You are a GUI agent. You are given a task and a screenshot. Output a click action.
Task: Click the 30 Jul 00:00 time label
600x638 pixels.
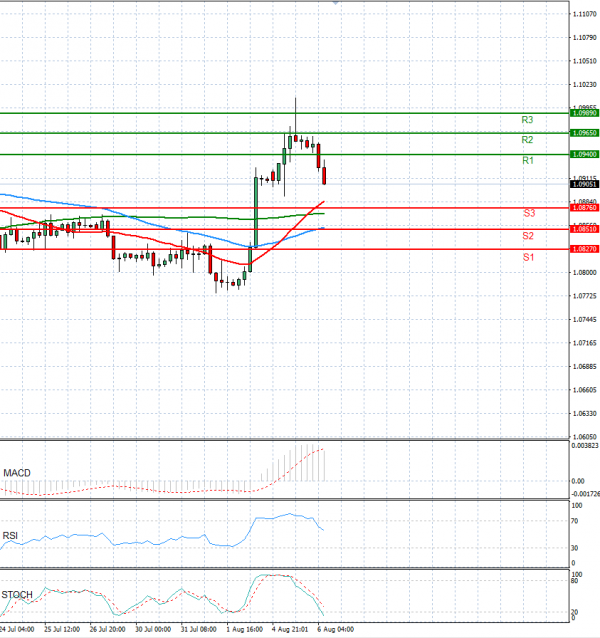153,629
